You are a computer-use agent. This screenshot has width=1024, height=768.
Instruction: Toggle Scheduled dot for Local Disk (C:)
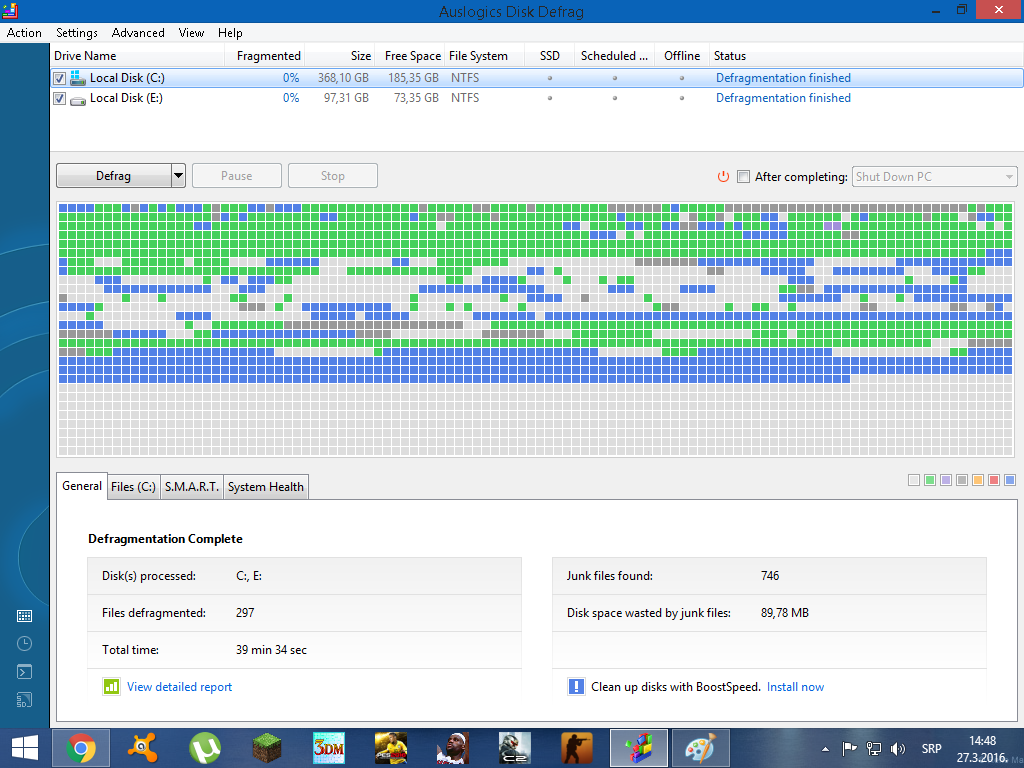pos(615,78)
